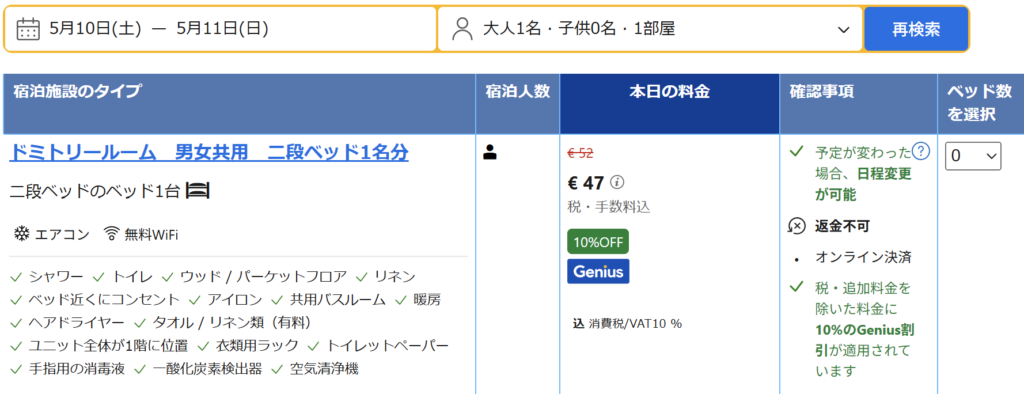Click the price € 47
Image resolution: width=1024 pixels, height=394 pixels.
click(x=585, y=182)
